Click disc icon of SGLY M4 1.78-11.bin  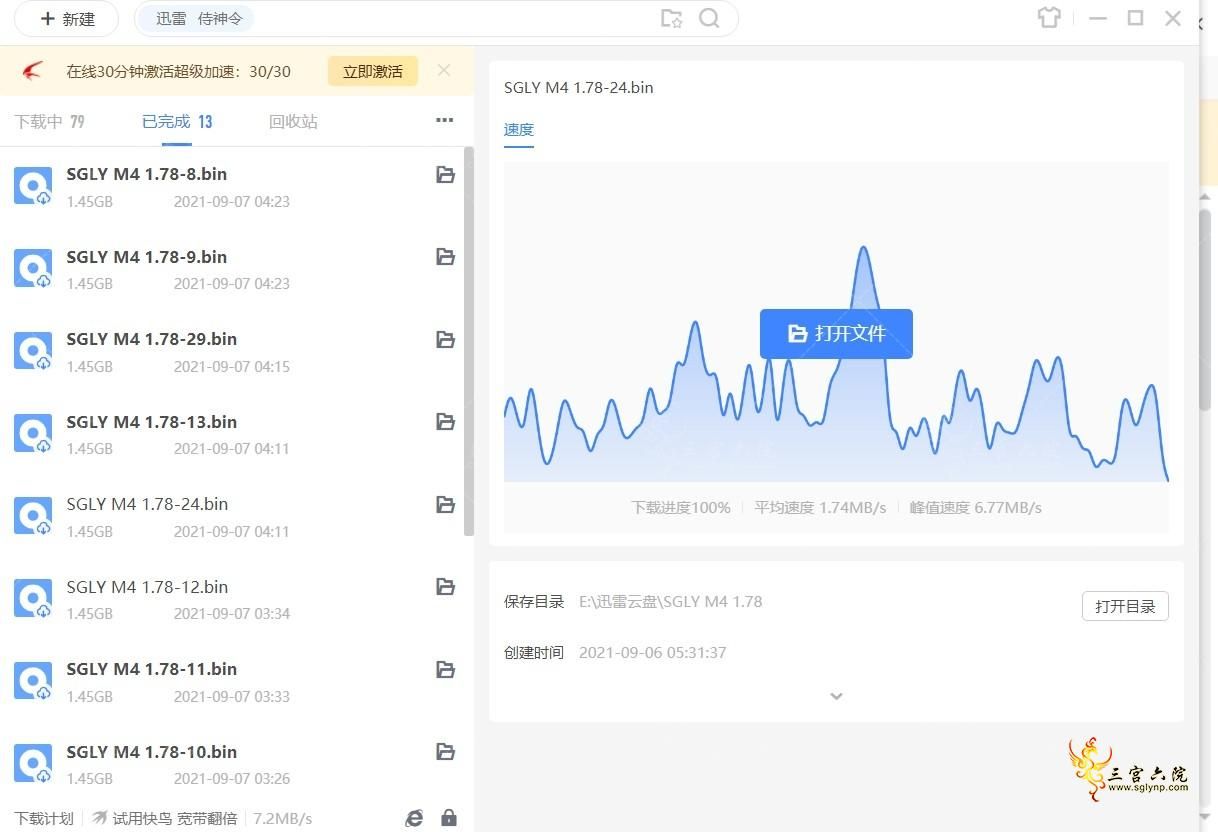click(33, 681)
